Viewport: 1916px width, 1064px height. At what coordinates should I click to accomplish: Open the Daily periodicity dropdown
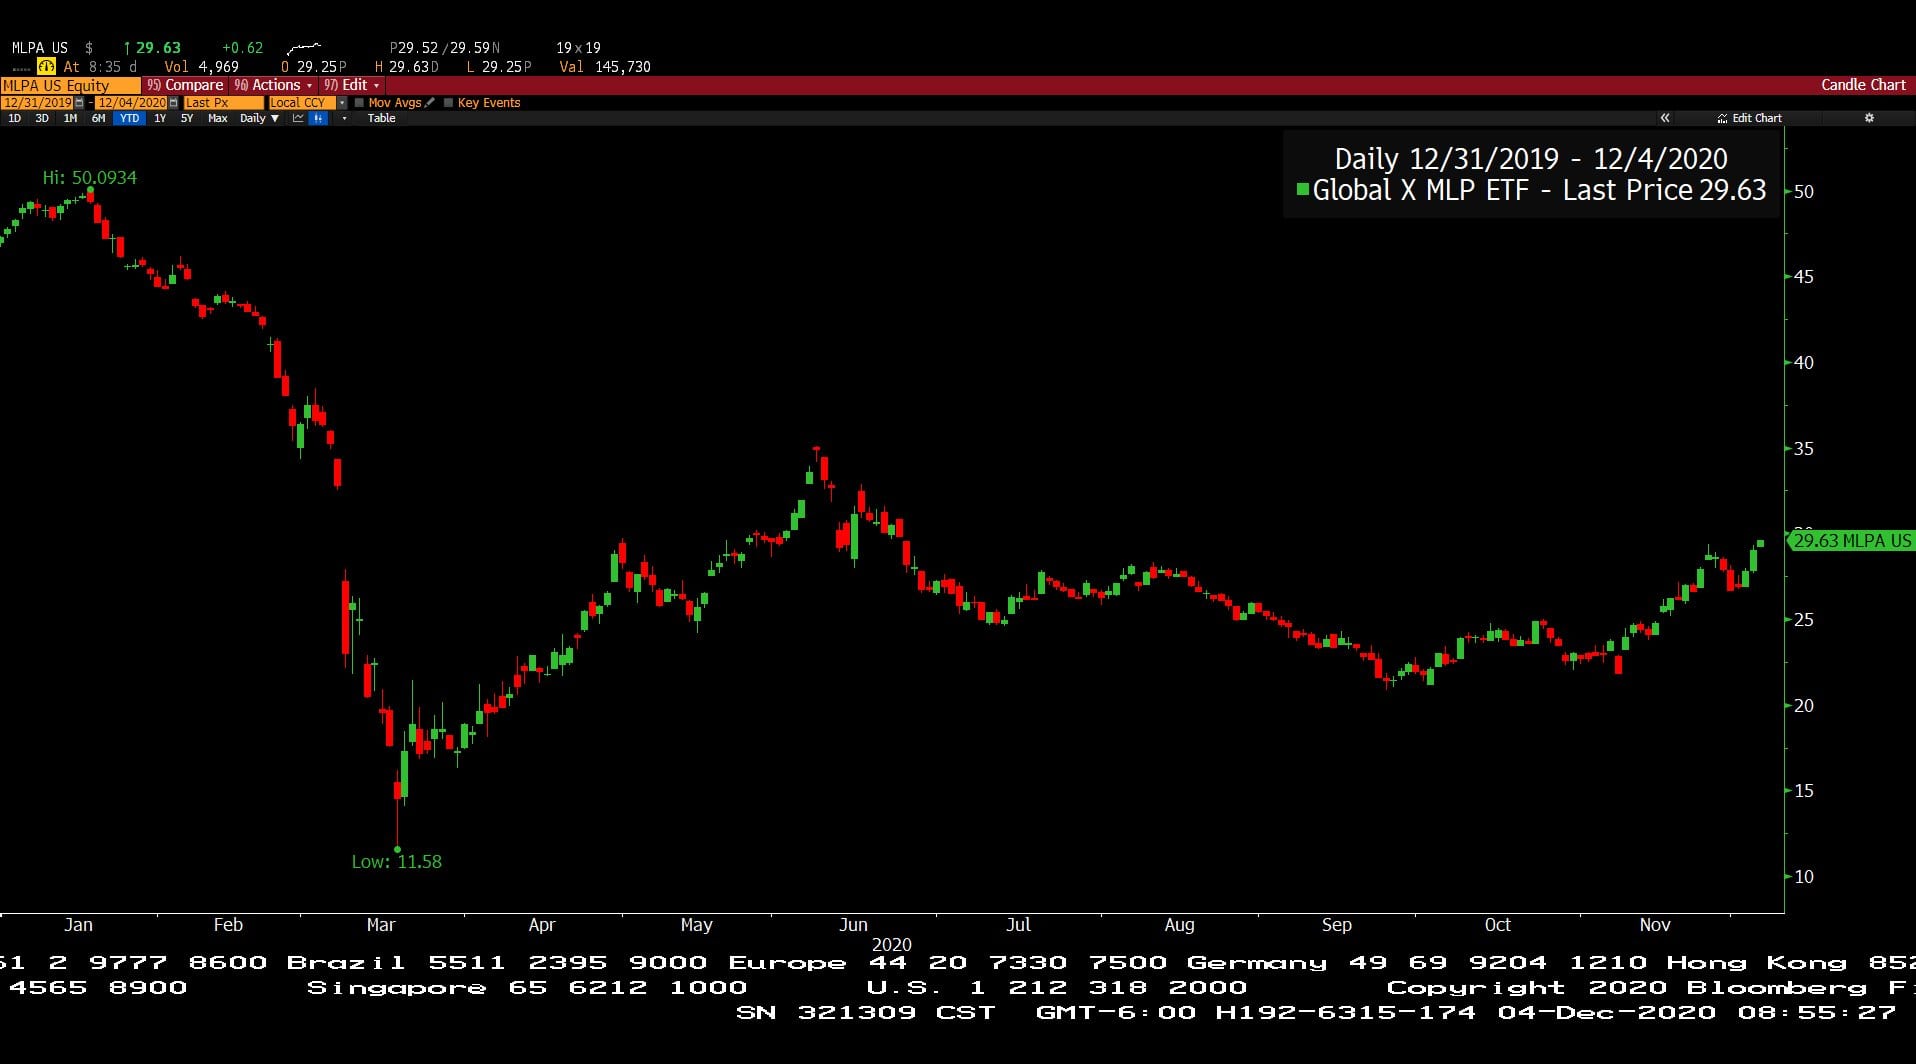point(259,118)
